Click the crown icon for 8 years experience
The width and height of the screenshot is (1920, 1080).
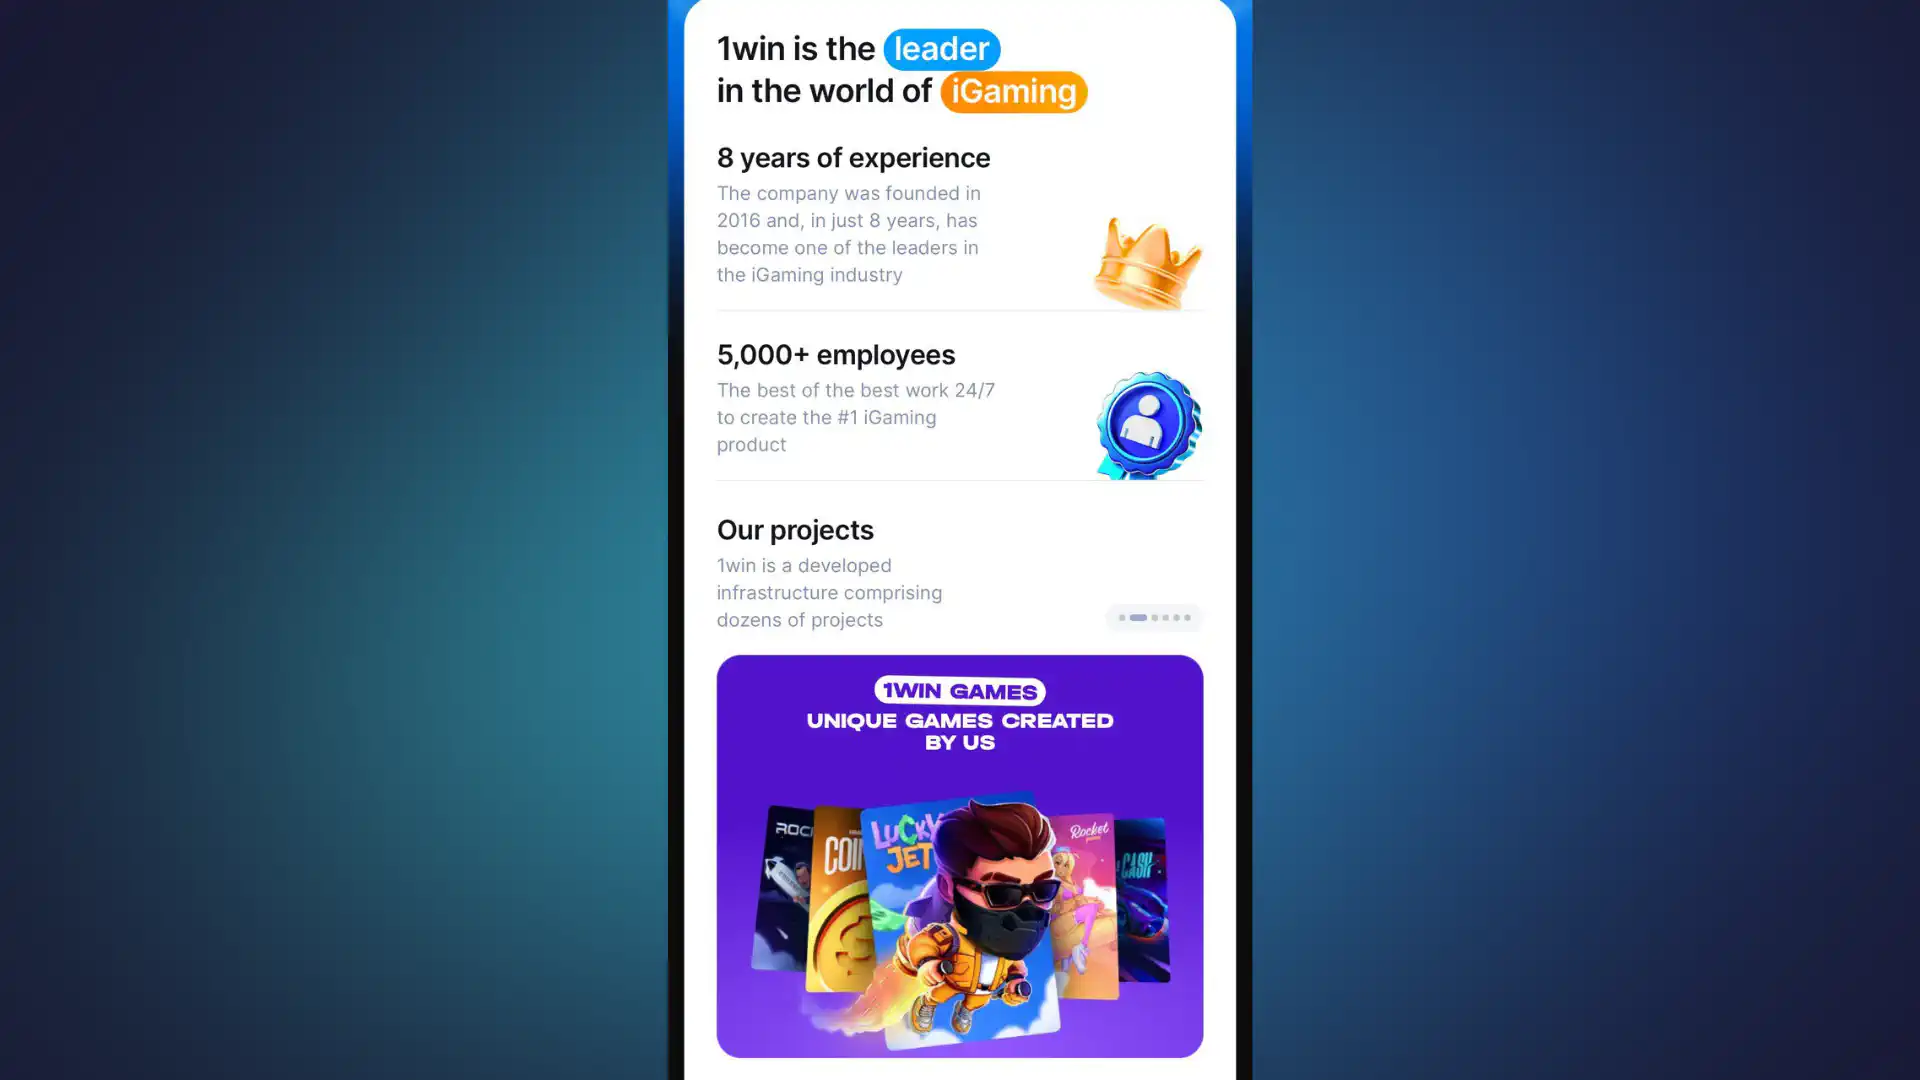(1147, 257)
